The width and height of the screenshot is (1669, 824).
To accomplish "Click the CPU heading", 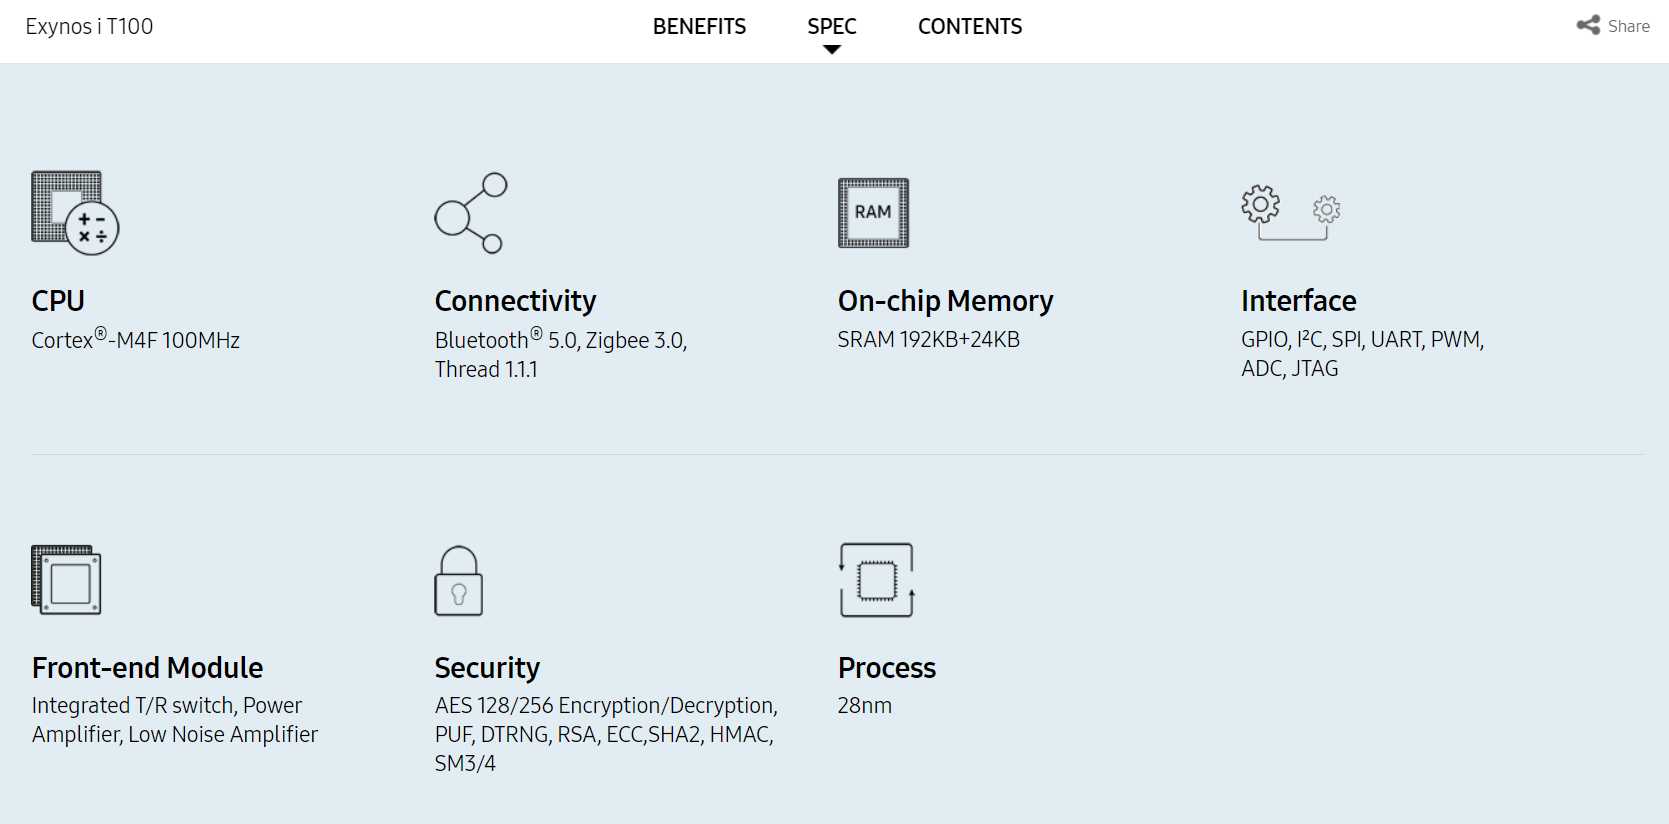I will (x=58, y=301).
